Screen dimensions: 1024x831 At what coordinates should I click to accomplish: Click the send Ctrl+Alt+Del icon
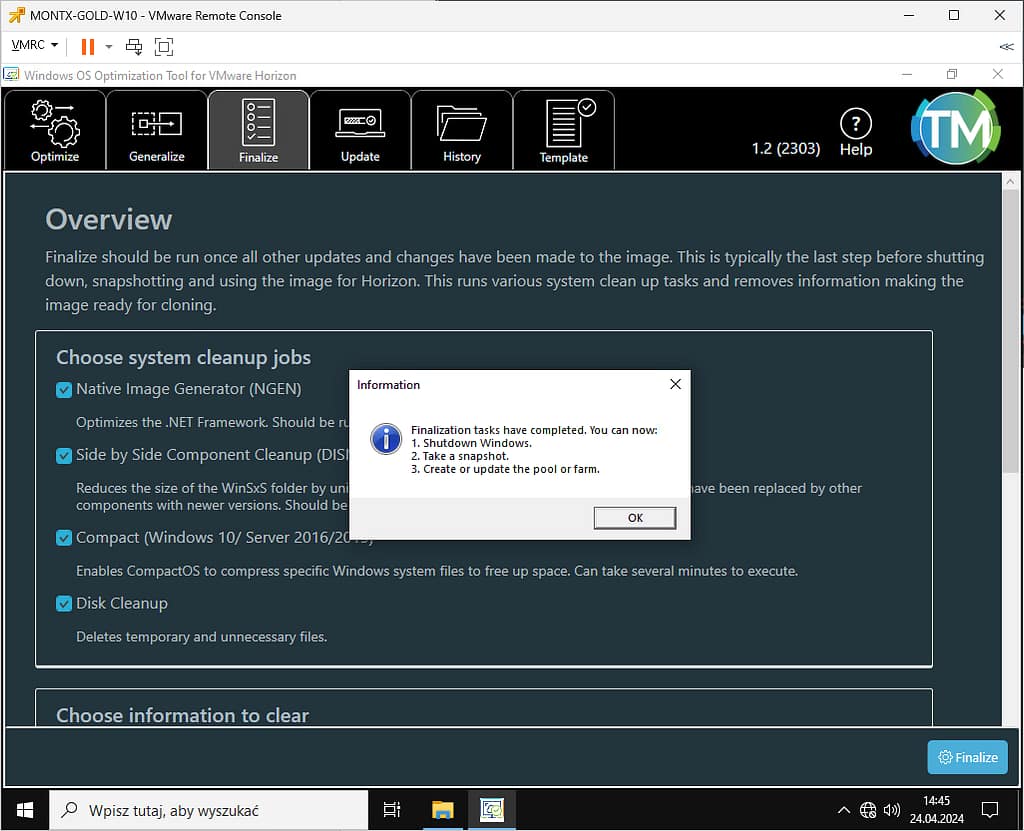134,46
